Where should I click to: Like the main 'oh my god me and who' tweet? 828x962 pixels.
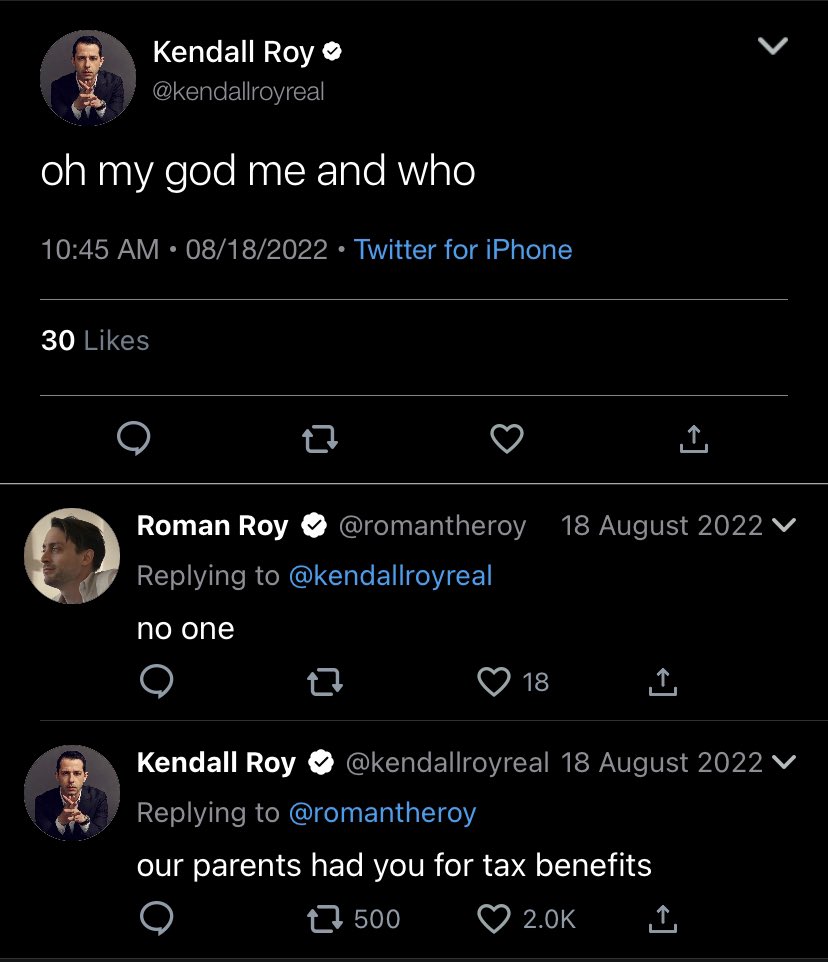pyautogui.click(x=507, y=438)
